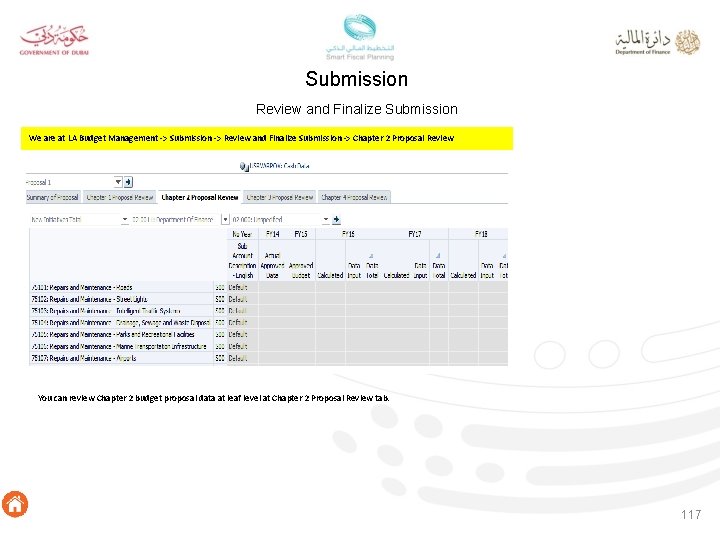Select row Repairs and Maintenance - Airports
720x540 pixels.
[121, 358]
